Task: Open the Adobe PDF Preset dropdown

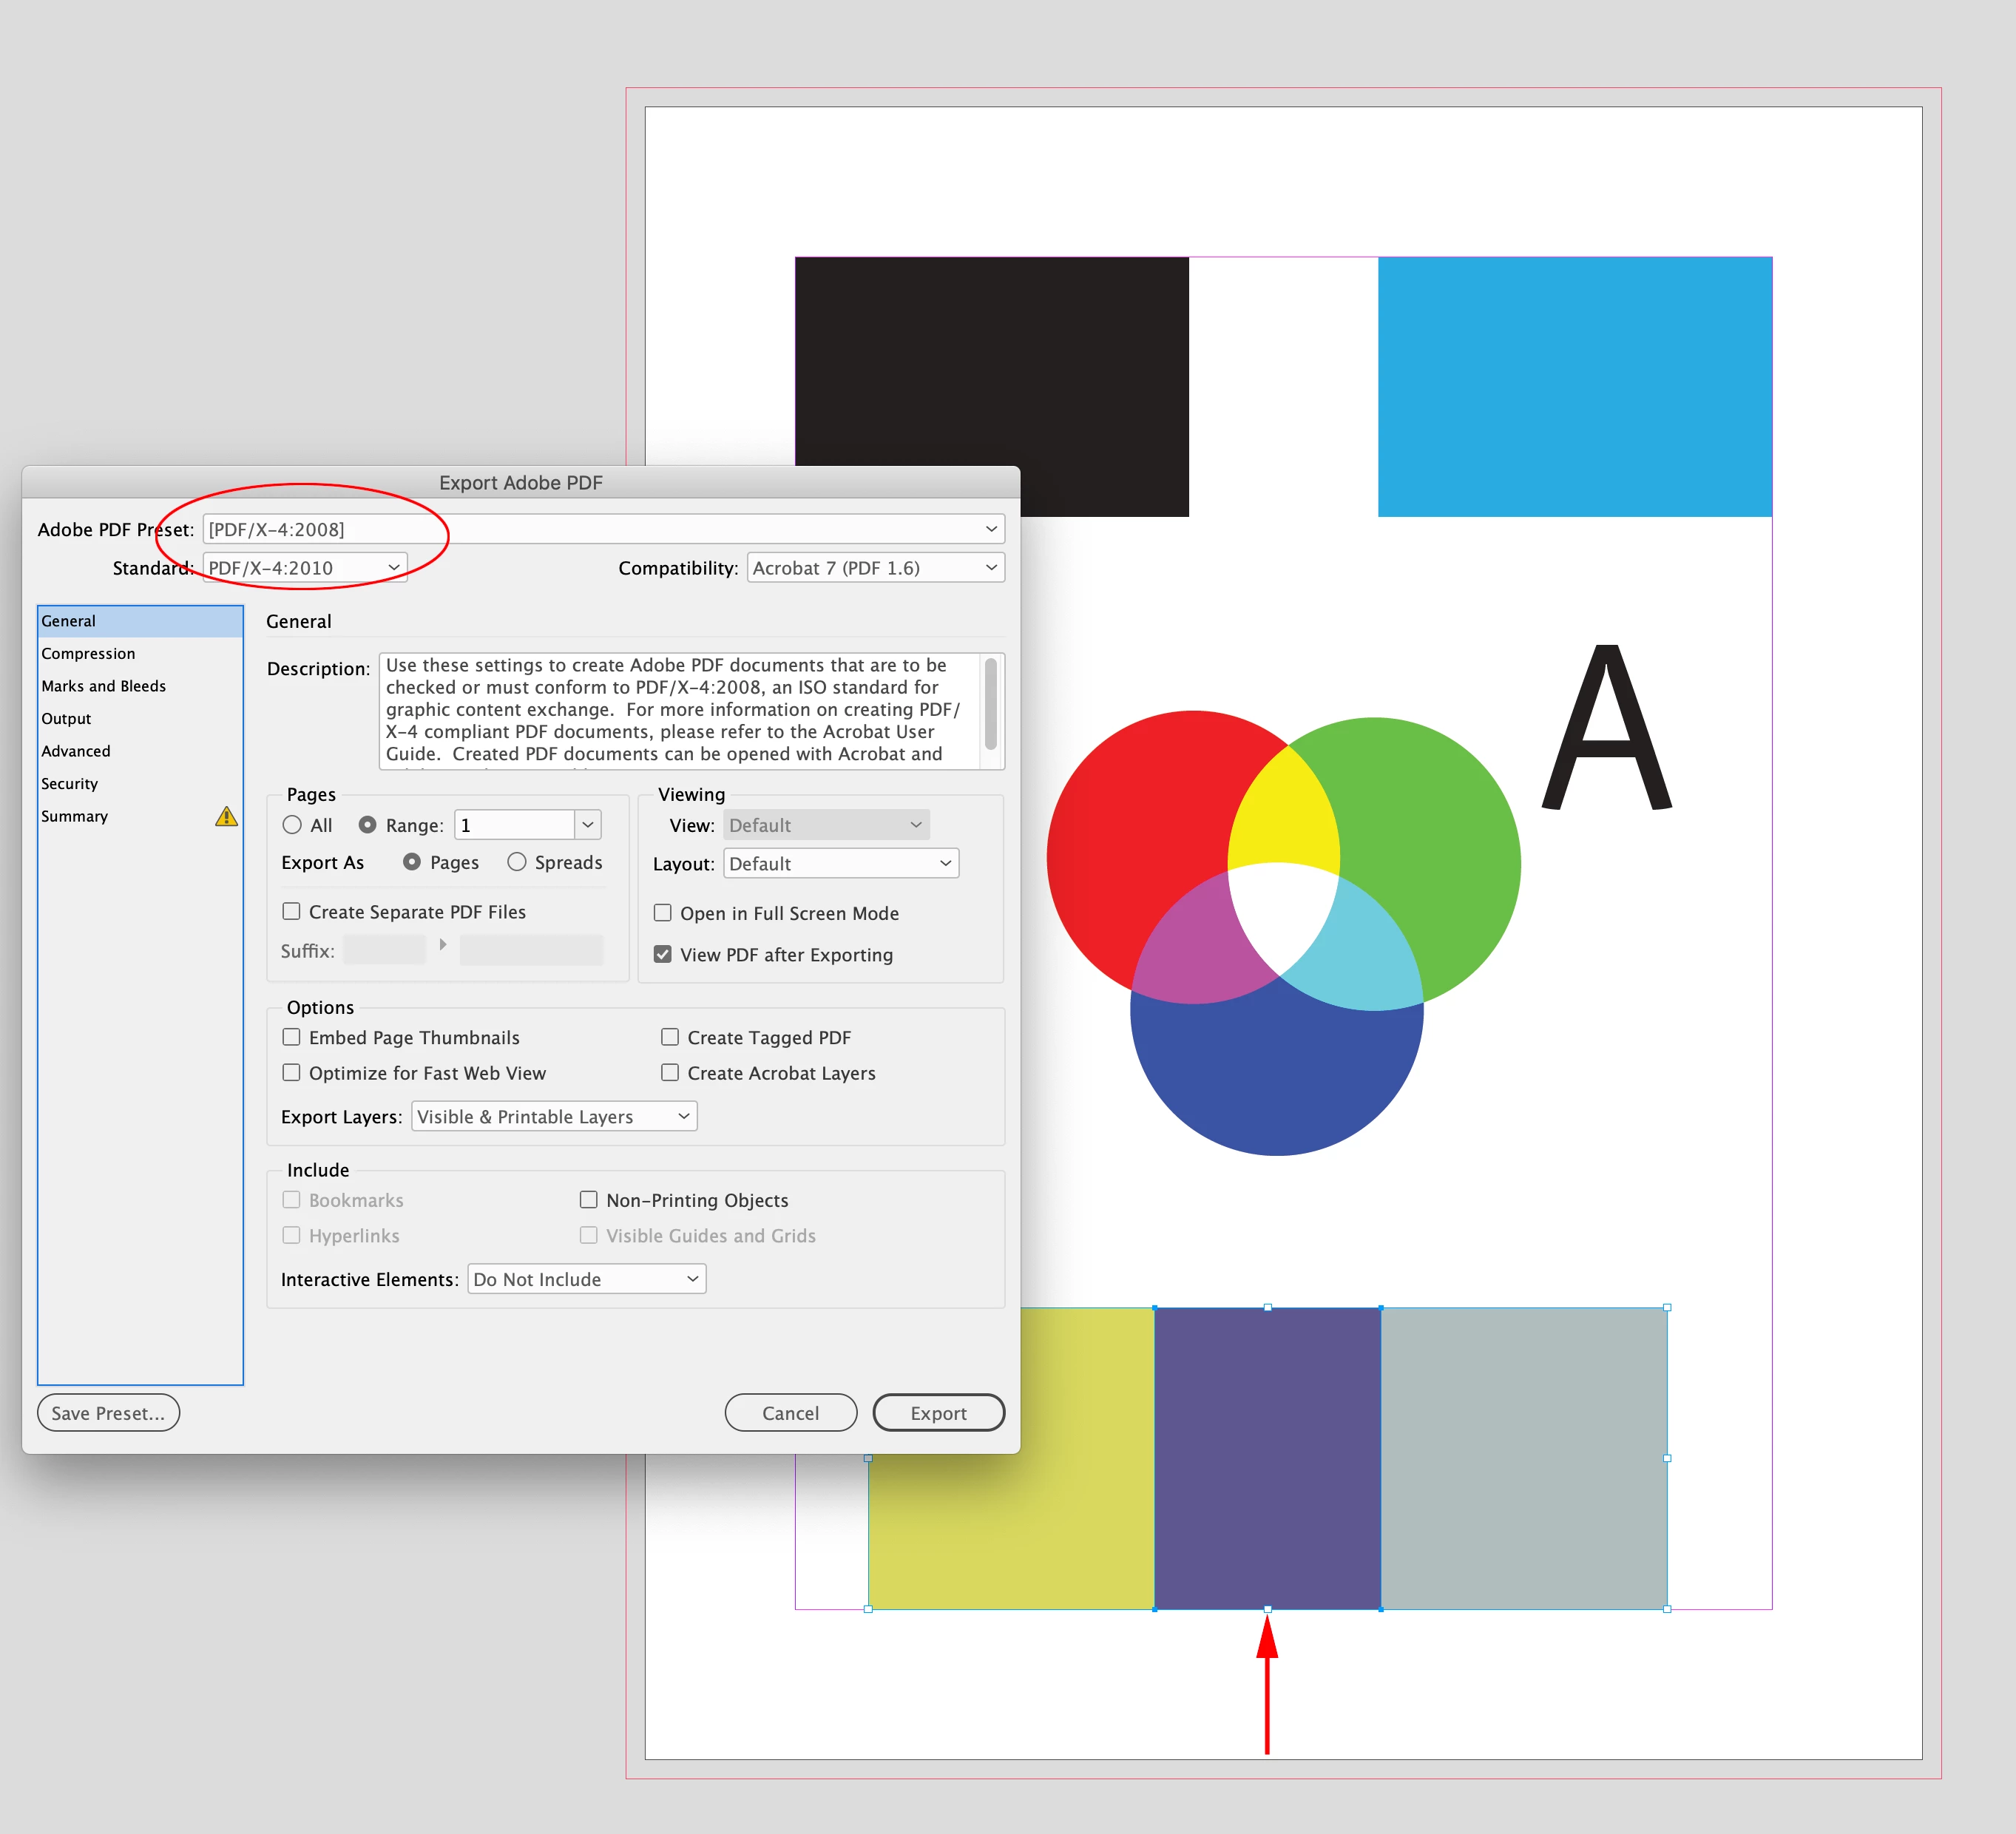Action: pyautogui.click(x=603, y=529)
